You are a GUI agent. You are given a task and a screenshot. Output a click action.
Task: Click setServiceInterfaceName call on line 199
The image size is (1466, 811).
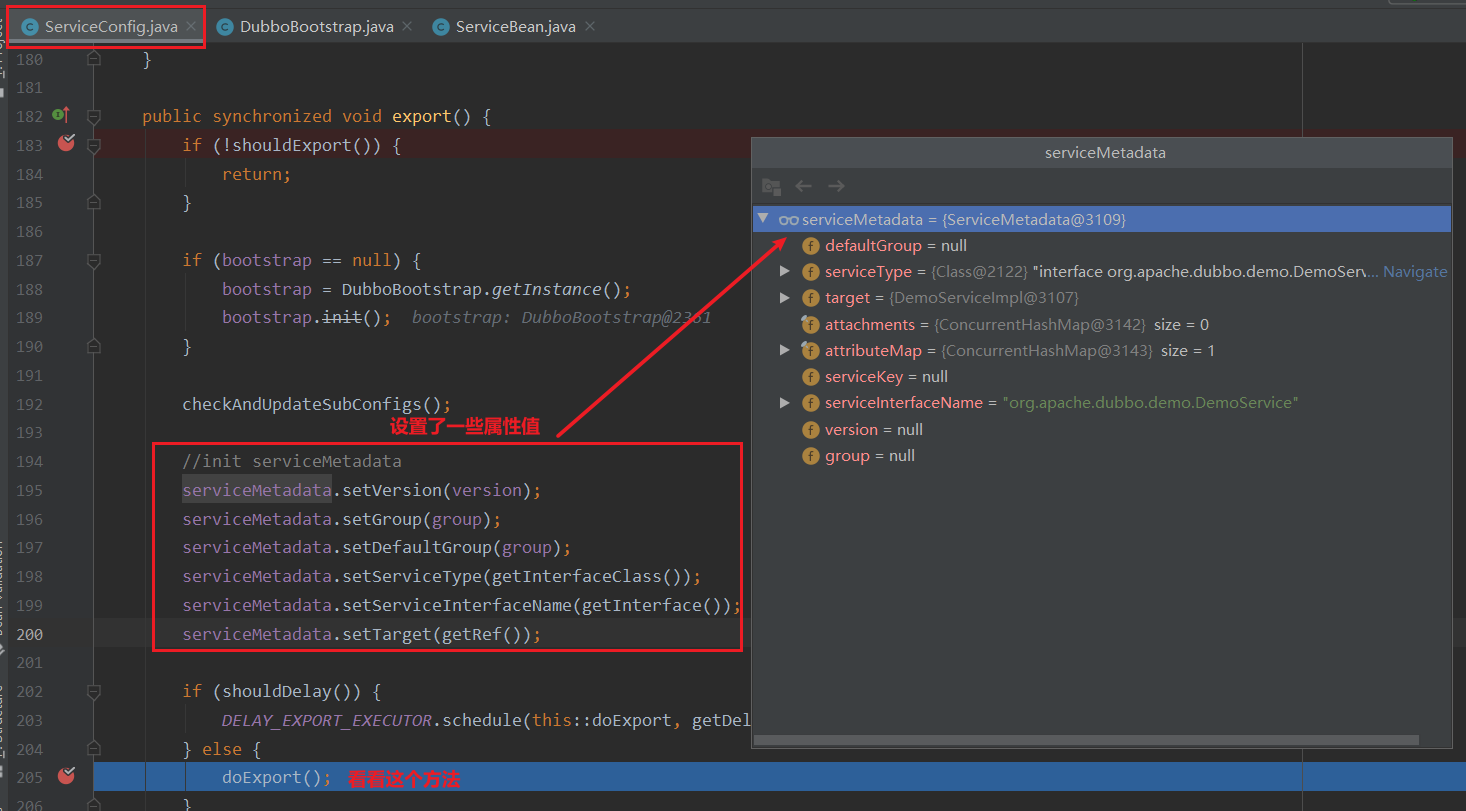[x=536, y=605]
